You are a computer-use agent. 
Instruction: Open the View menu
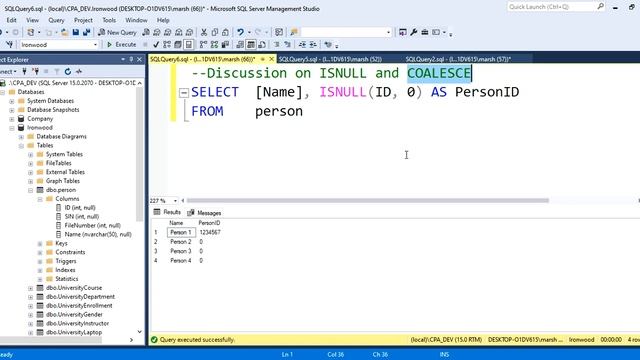[x=33, y=20]
